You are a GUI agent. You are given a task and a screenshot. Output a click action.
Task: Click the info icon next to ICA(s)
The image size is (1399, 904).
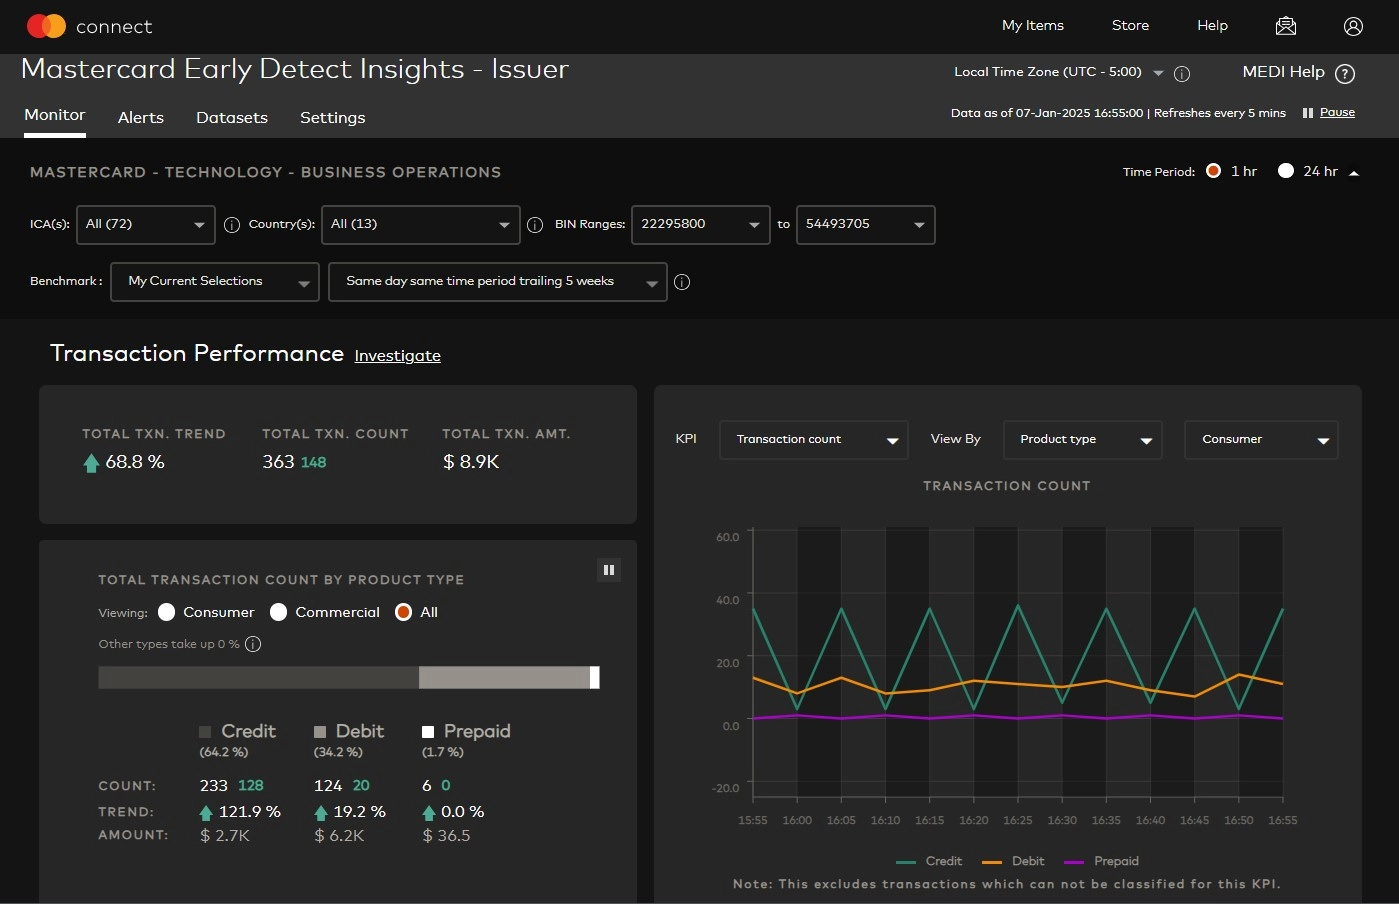click(233, 224)
